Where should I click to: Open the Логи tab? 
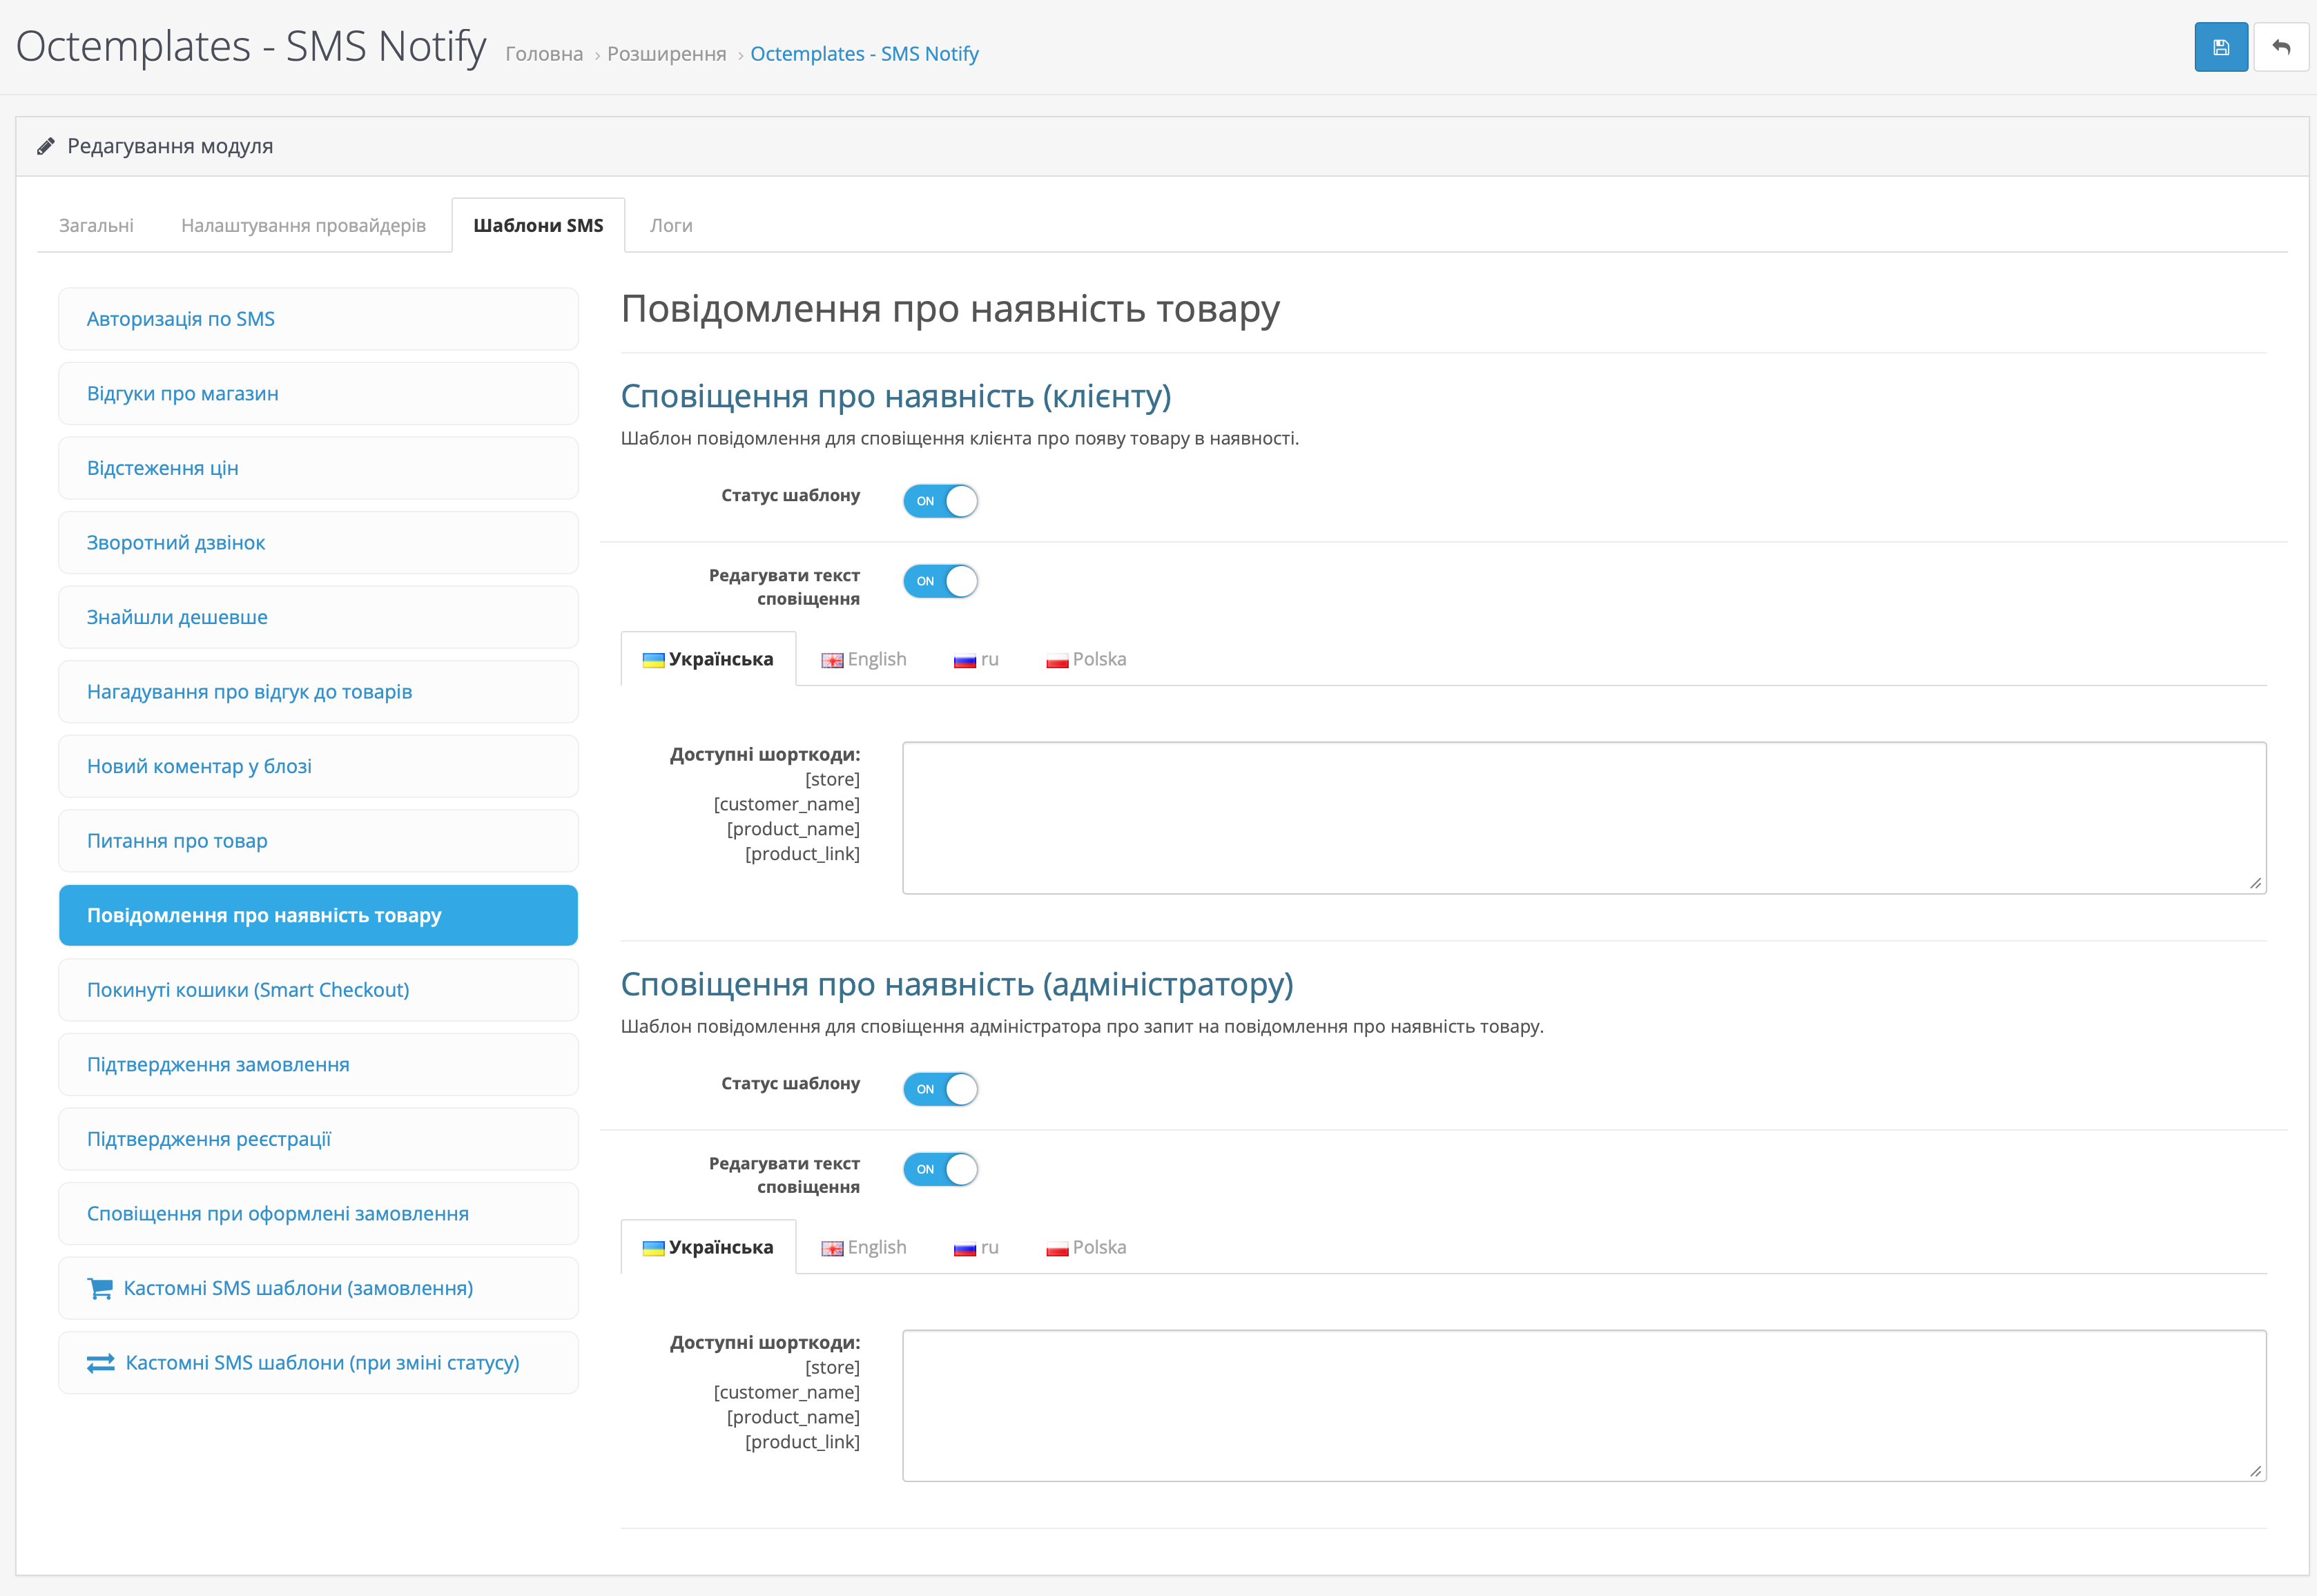click(x=671, y=225)
